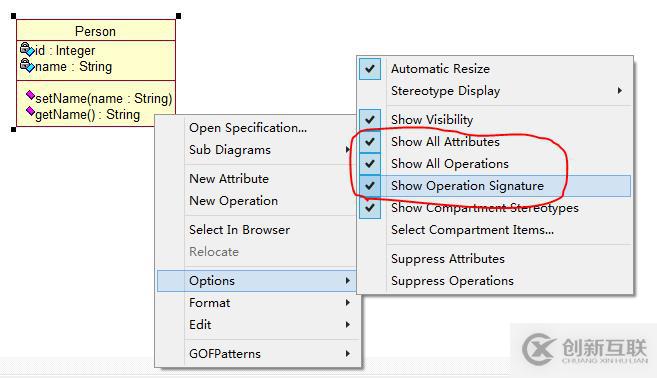Expand the Sub Diagrams submenu
Image resolution: width=657 pixels, height=378 pixels.
[x=256, y=150]
